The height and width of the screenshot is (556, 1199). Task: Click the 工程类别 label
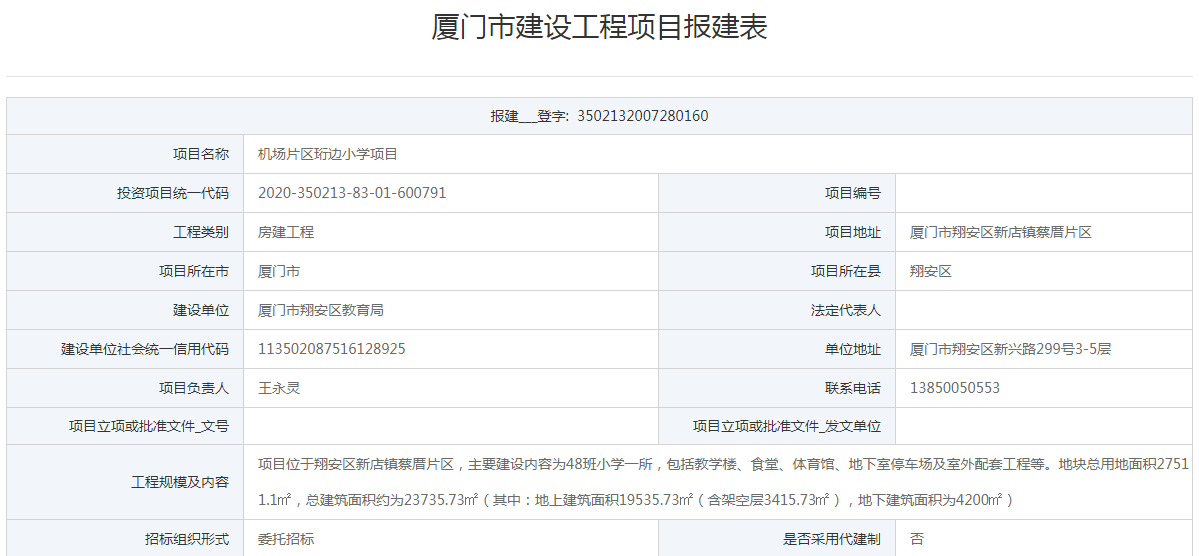tap(201, 232)
